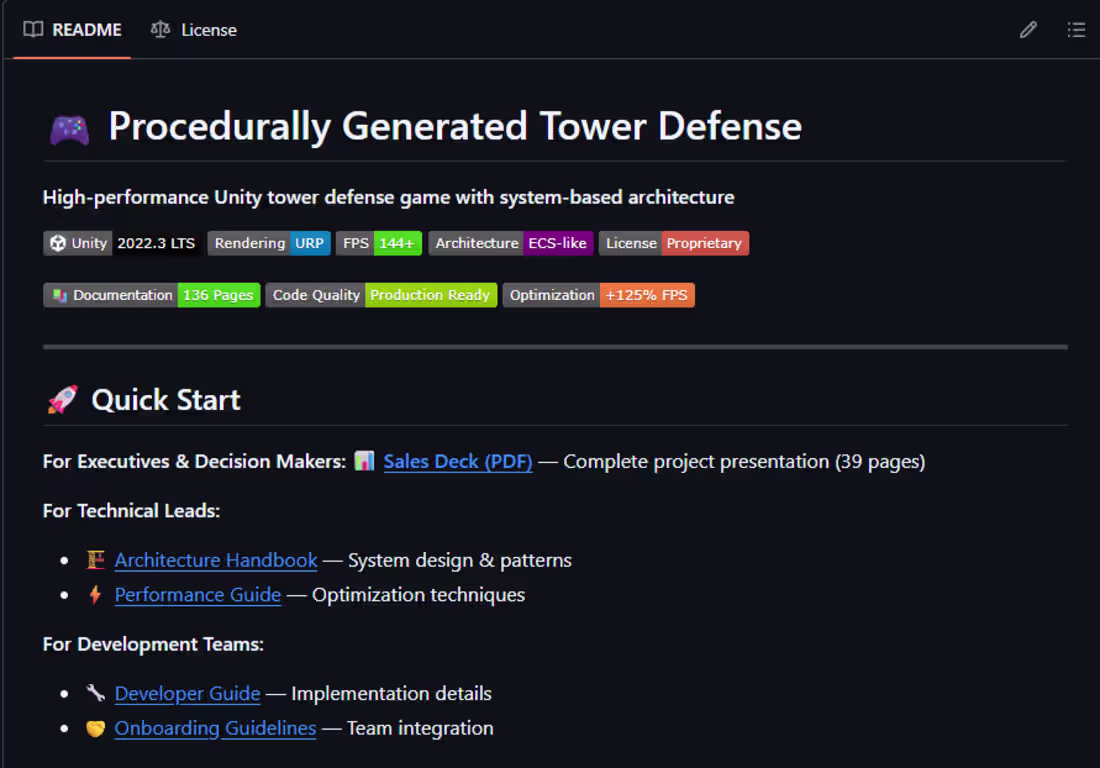Click the FPS 144+ badge
The height and width of the screenshot is (768, 1100).
(x=378, y=243)
